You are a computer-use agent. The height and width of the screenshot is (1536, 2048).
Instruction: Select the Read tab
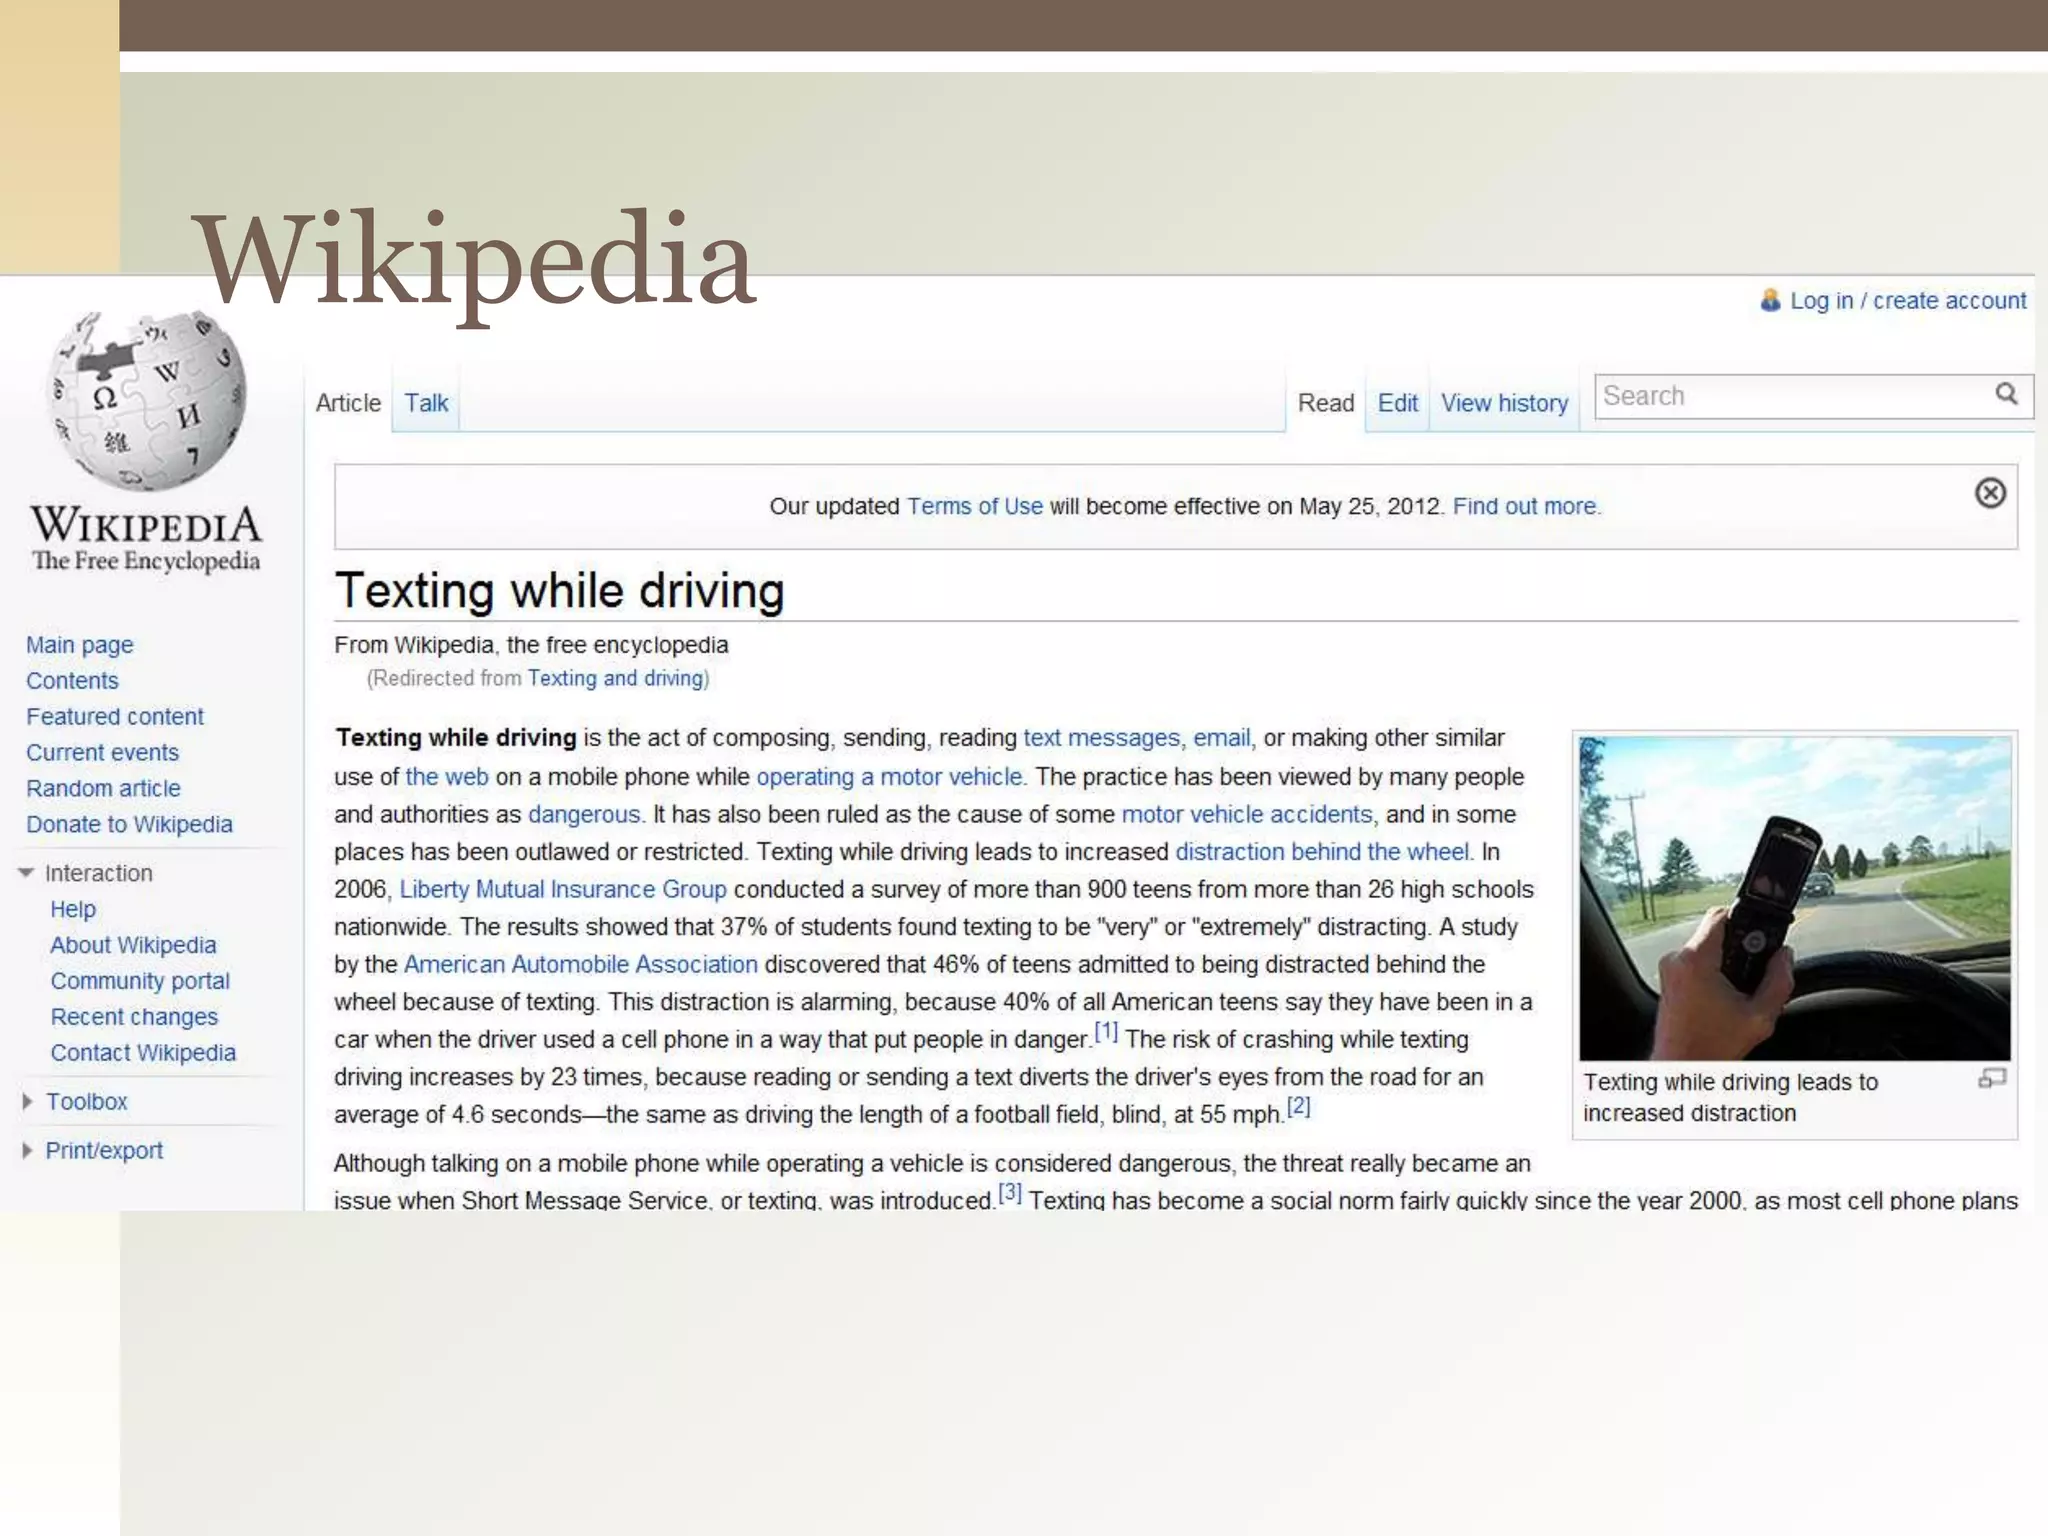coord(1326,402)
